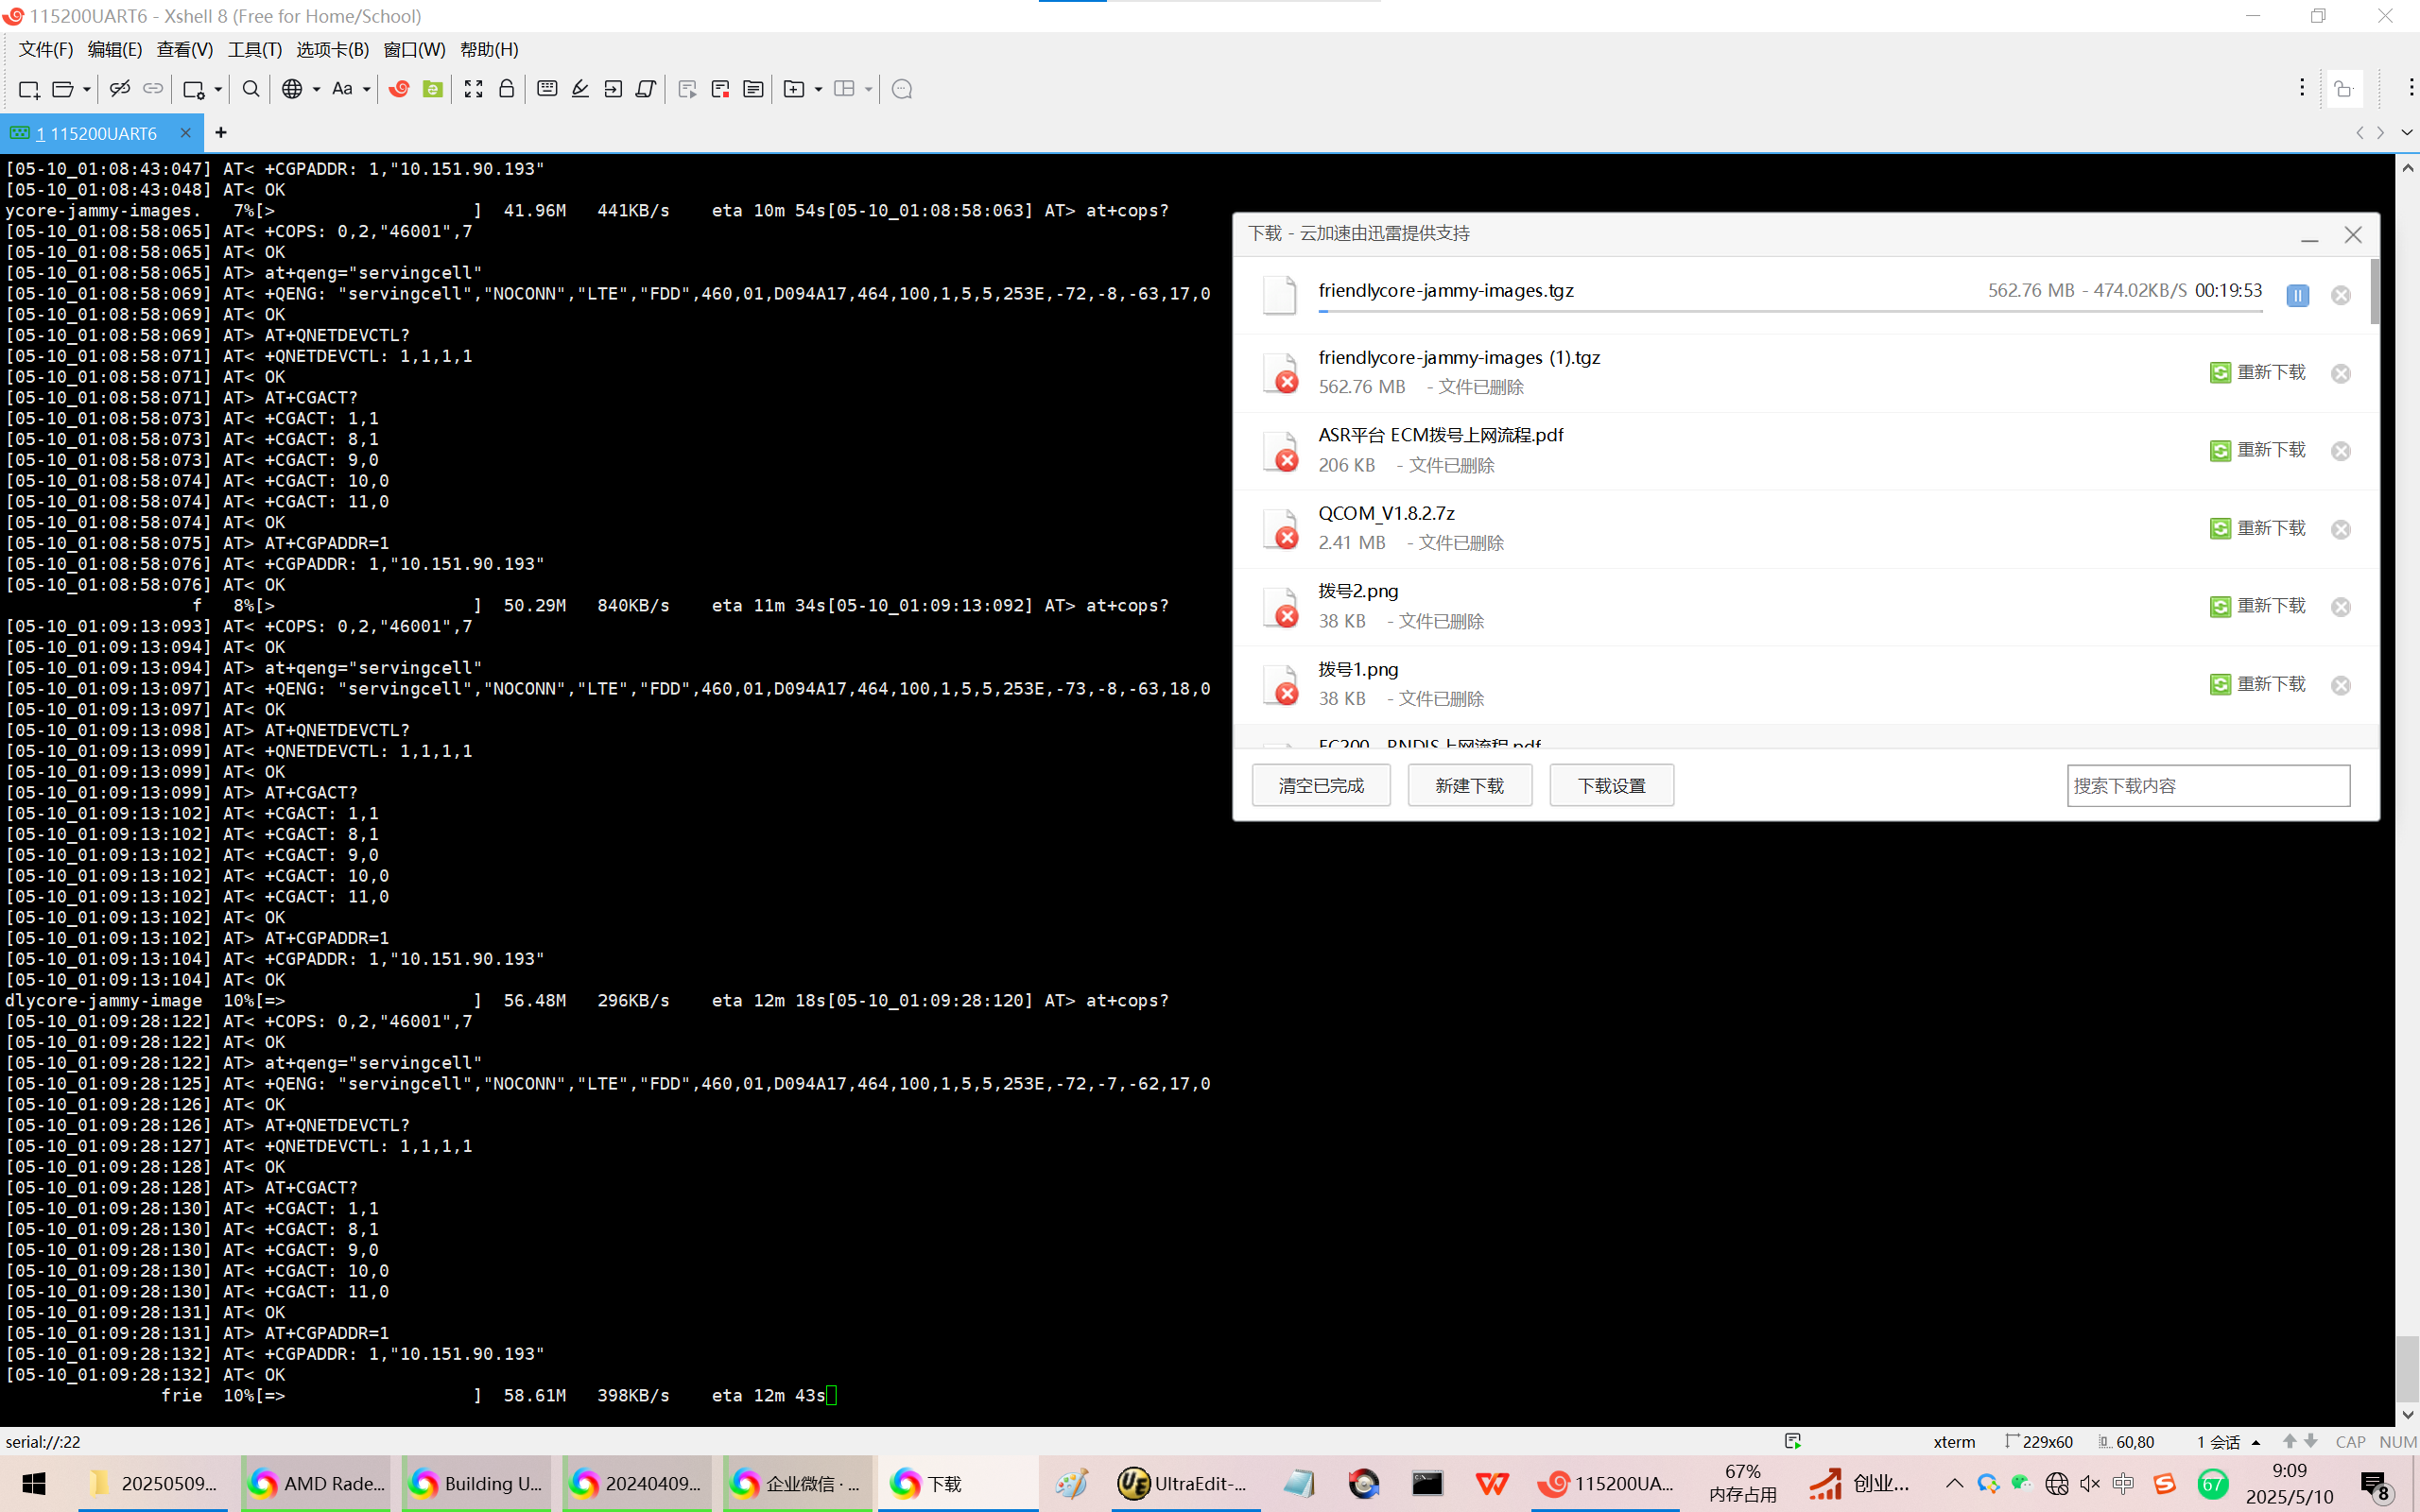Expand the Open session dropdown arrow
The width and height of the screenshot is (2420, 1512).
point(87,90)
